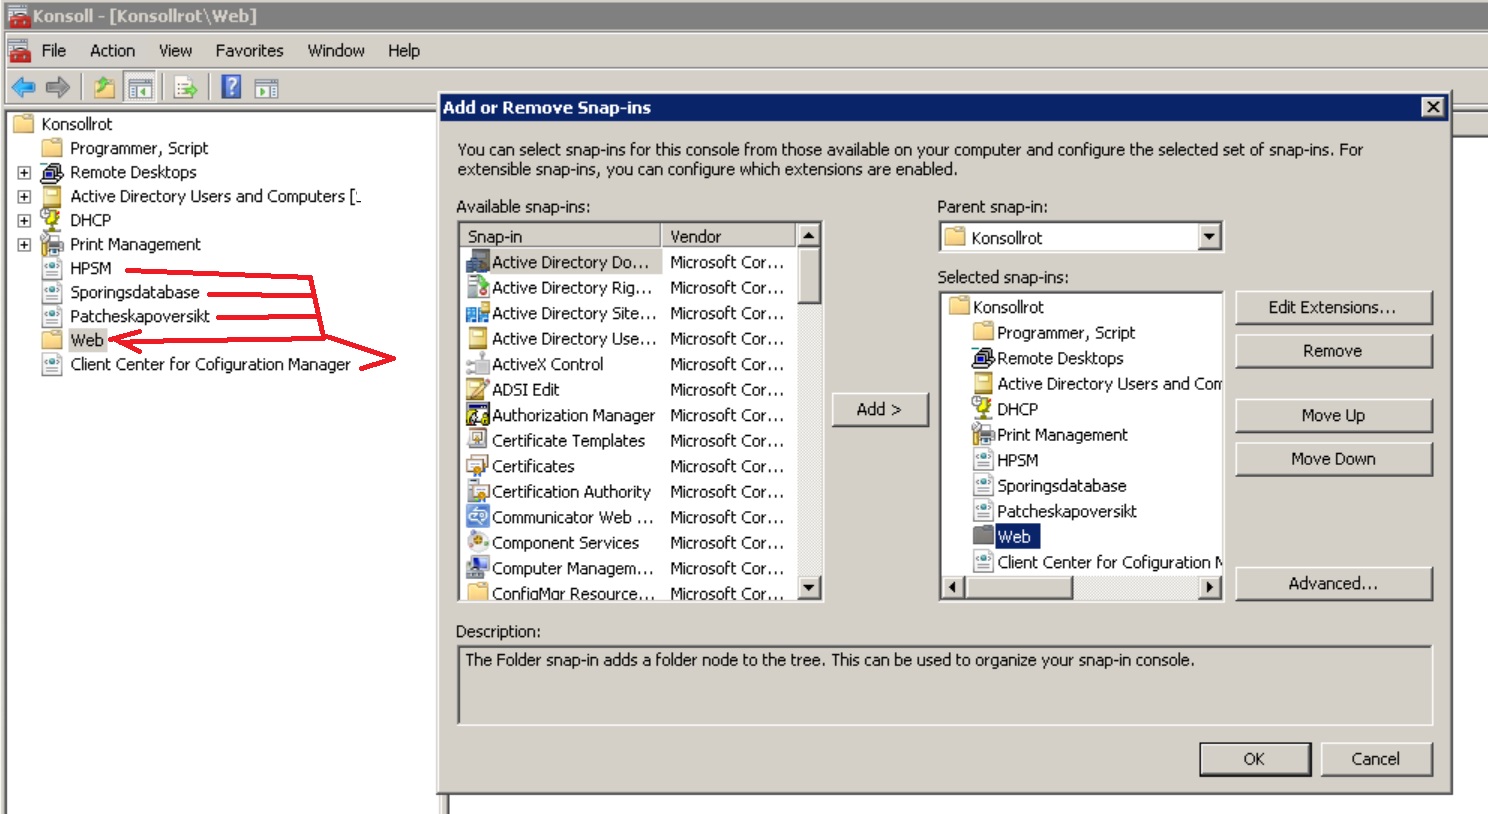The height and width of the screenshot is (814, 1488).
Task: Open the Help menu
Action: click(x=404, y=50)
